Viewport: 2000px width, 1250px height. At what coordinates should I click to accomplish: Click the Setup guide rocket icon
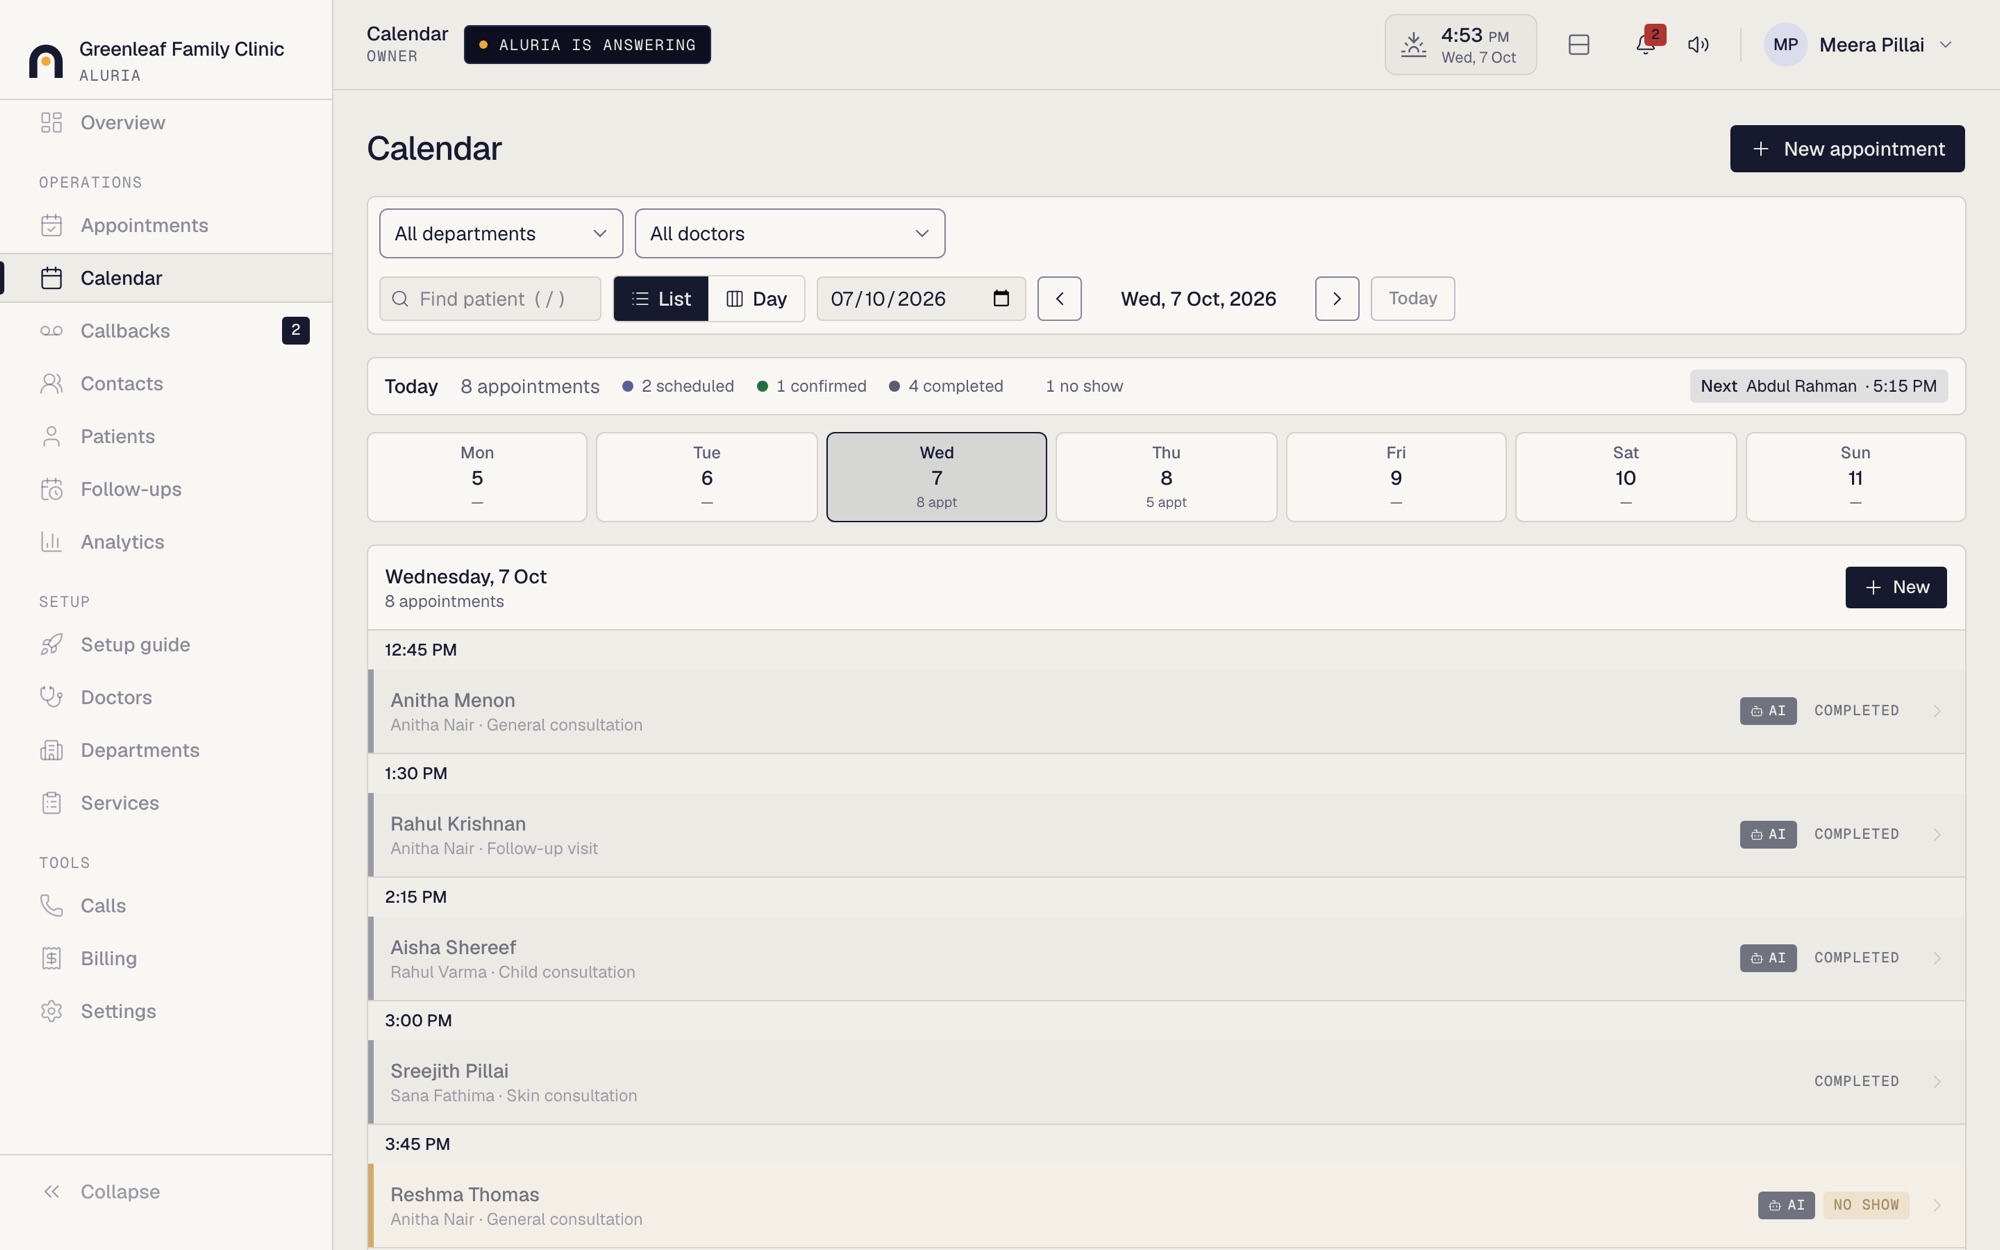[51, 644]
